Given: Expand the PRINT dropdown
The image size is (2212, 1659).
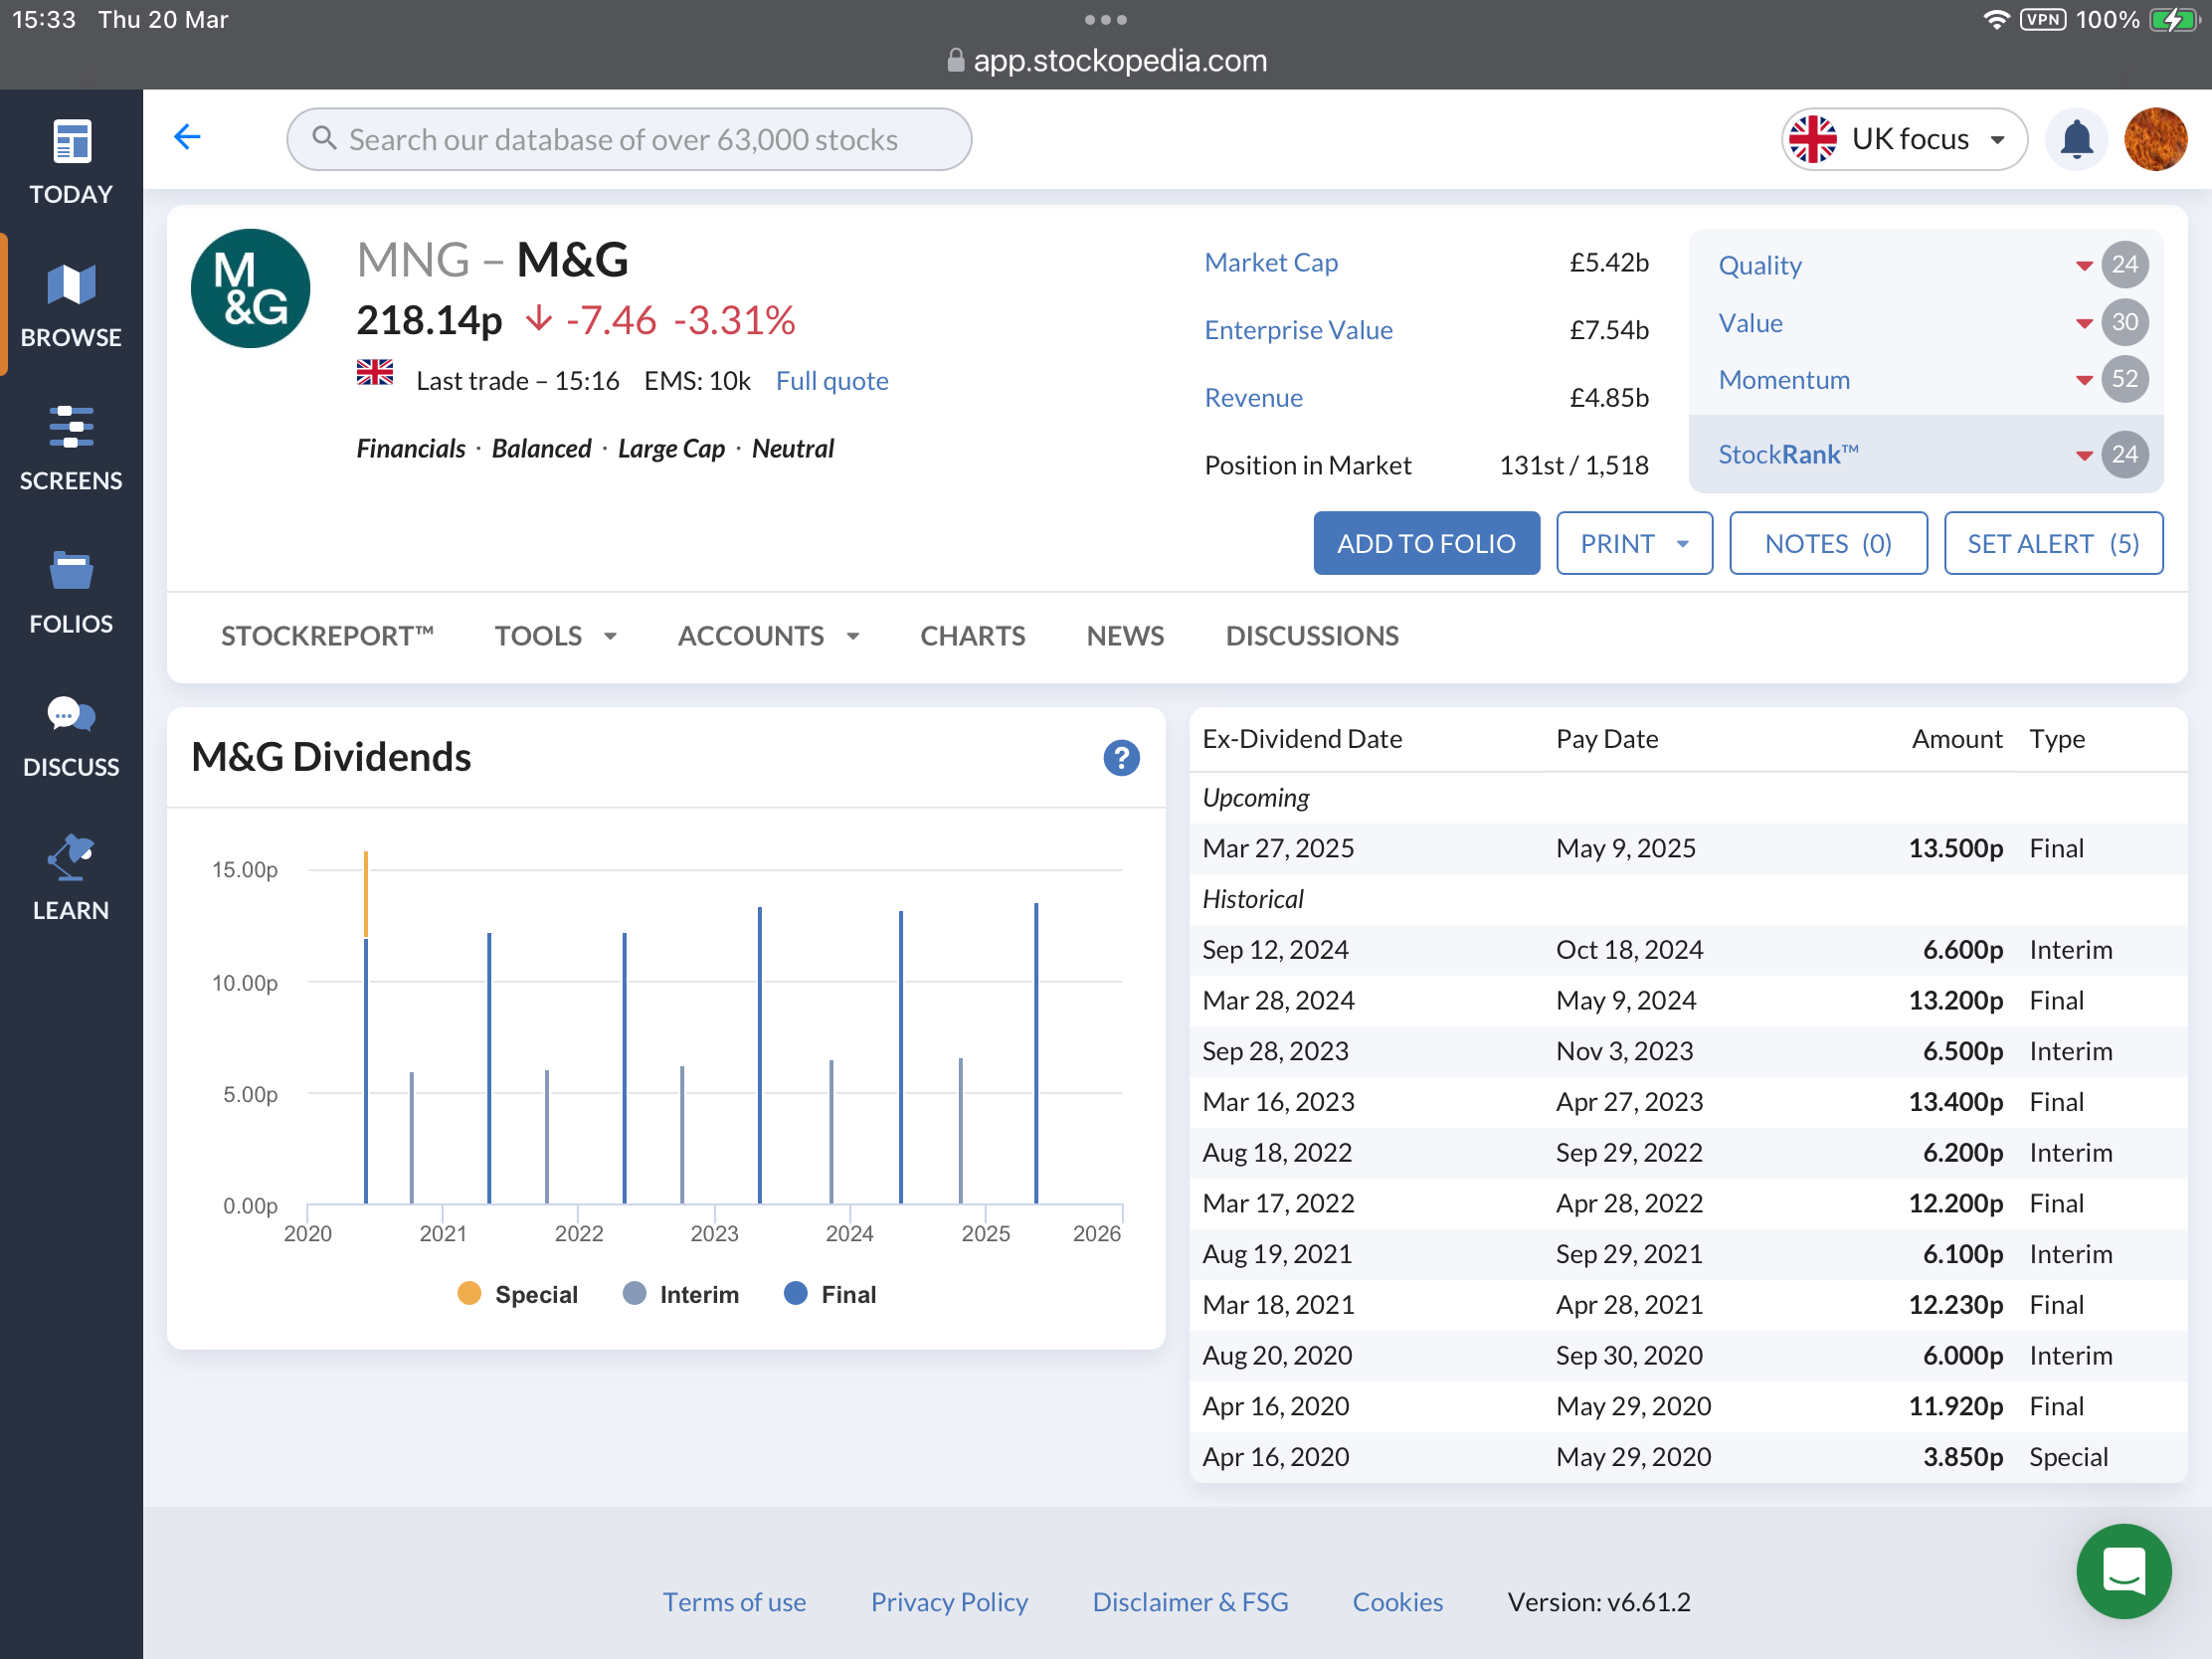Looking at the screenshot, I should coord(1633,543).
